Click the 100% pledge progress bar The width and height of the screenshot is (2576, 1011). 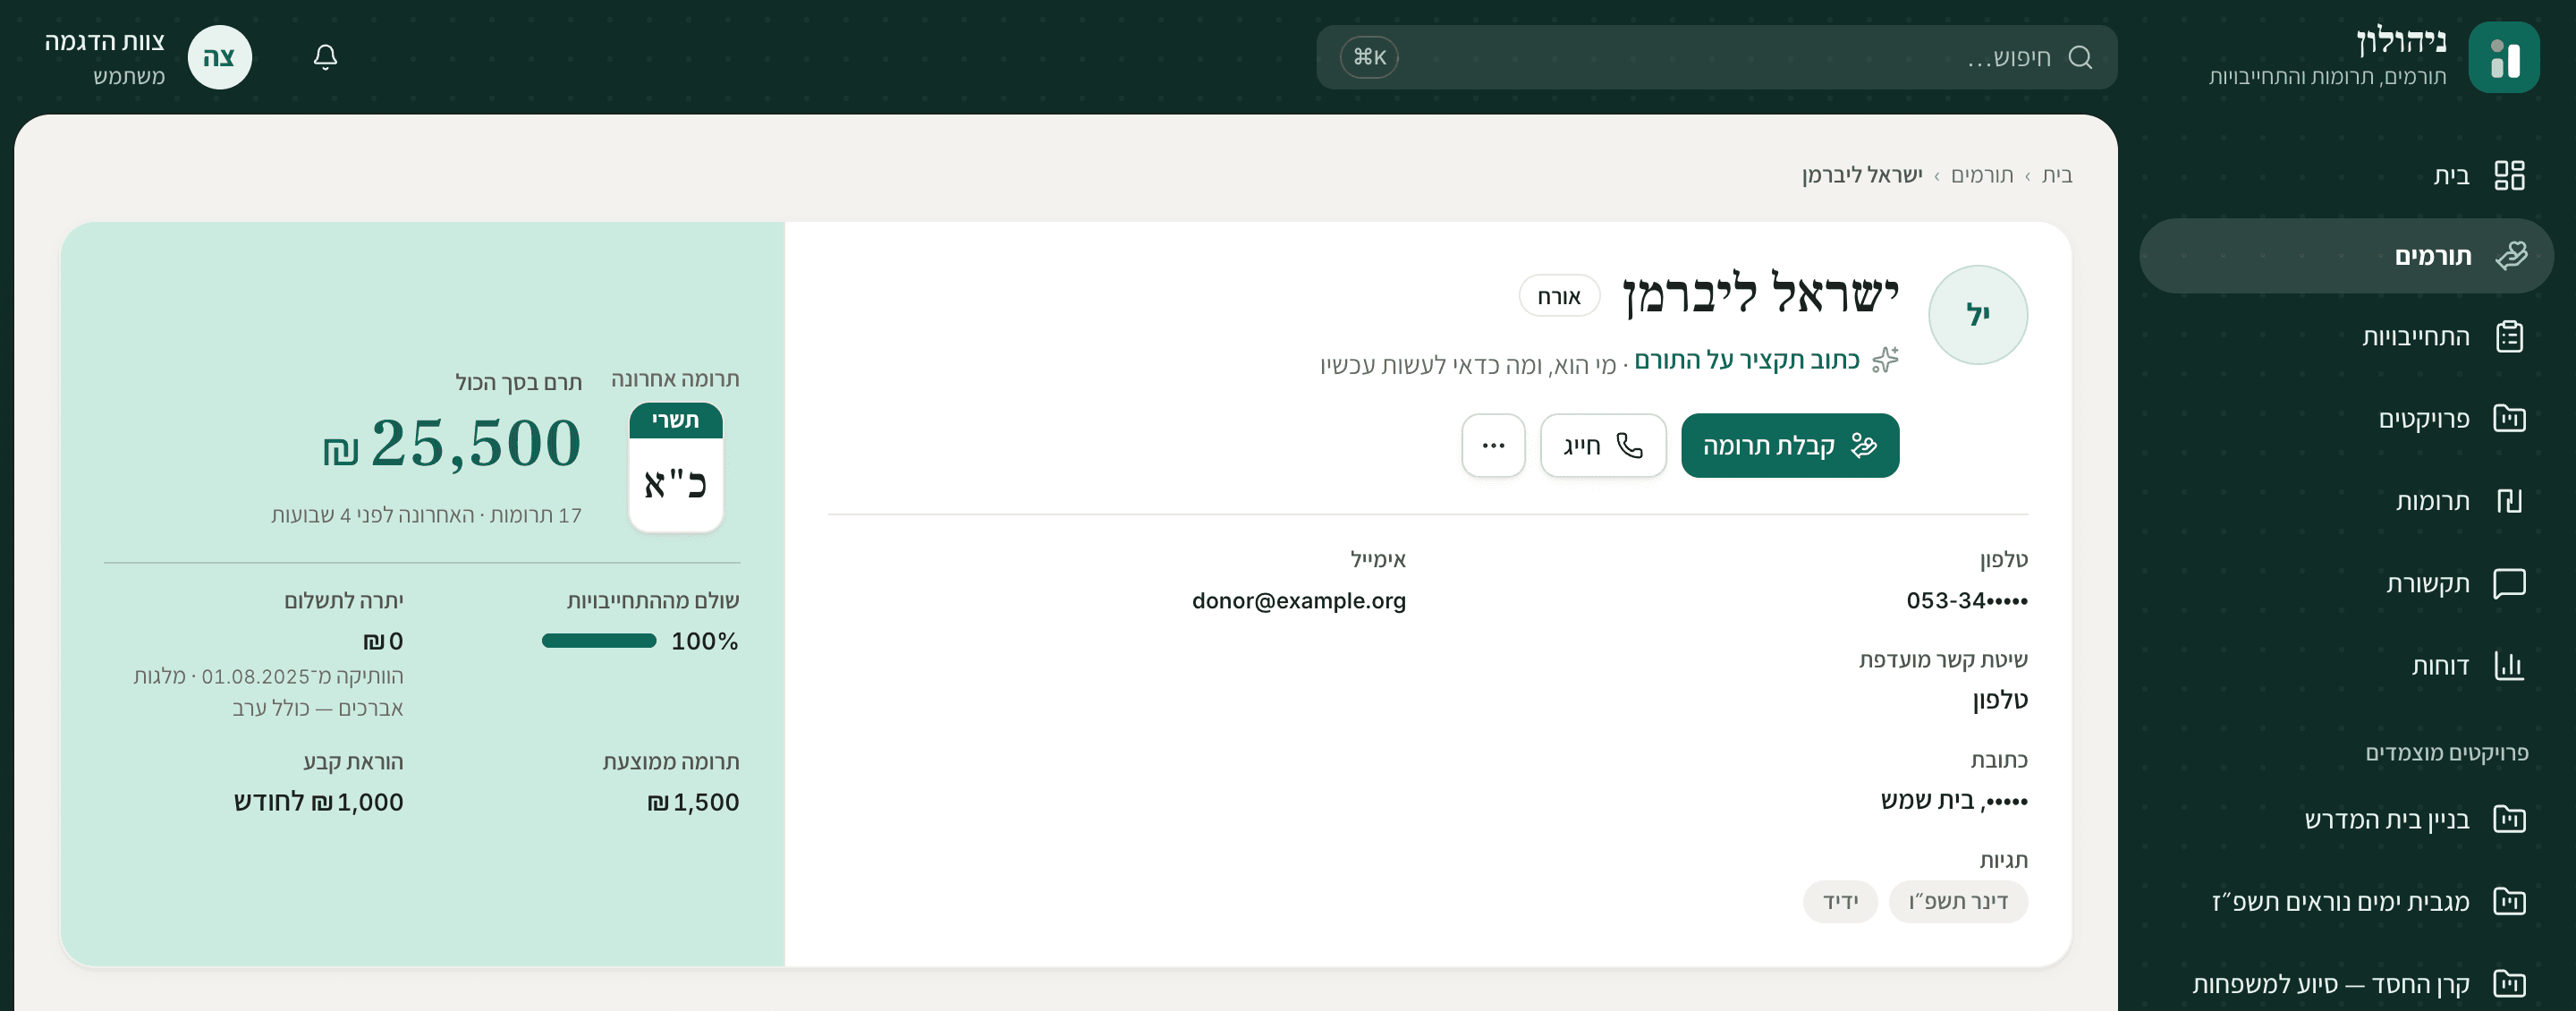click(x=599, y=641)
